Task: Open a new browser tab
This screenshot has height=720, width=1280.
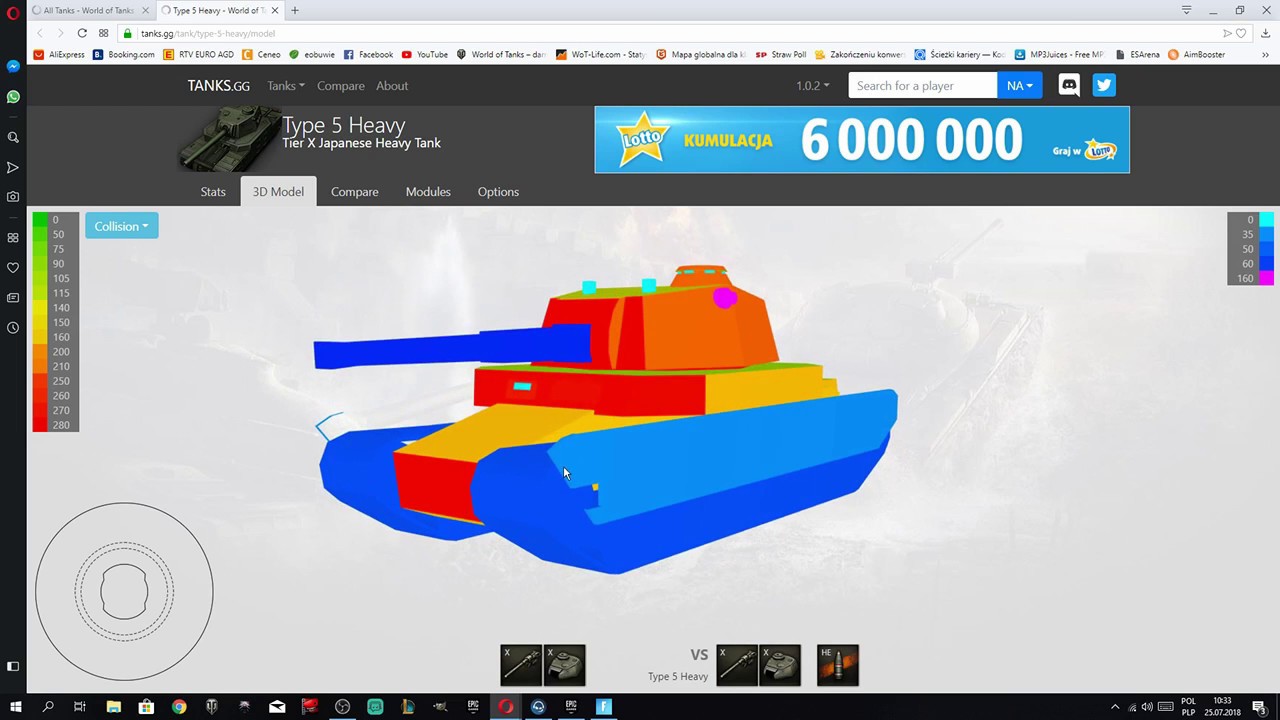Action: 295,10
